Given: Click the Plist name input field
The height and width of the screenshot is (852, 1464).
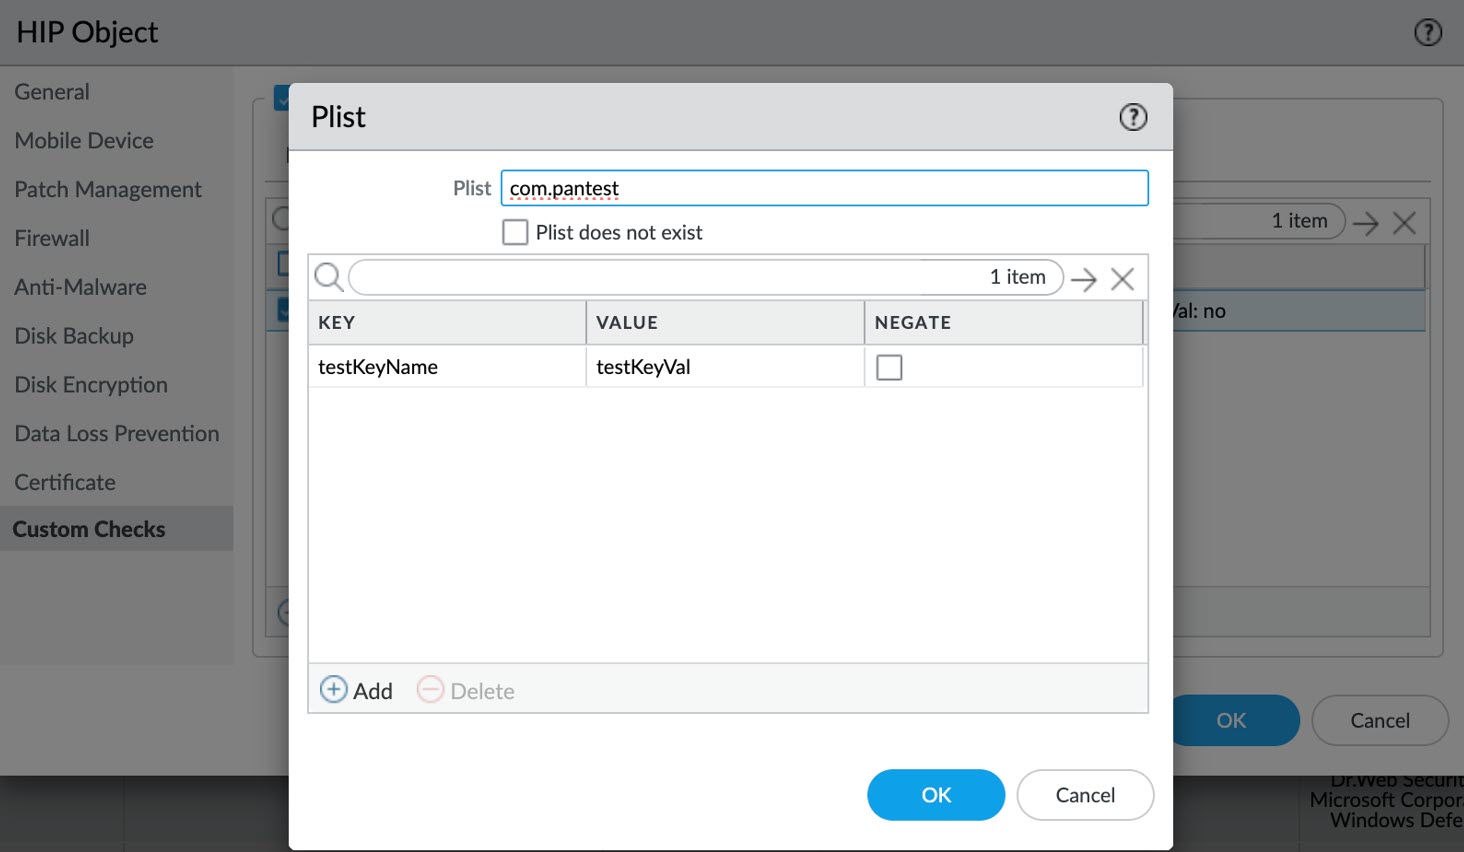Looking at the screenshot, I should (x=824, y=188).
